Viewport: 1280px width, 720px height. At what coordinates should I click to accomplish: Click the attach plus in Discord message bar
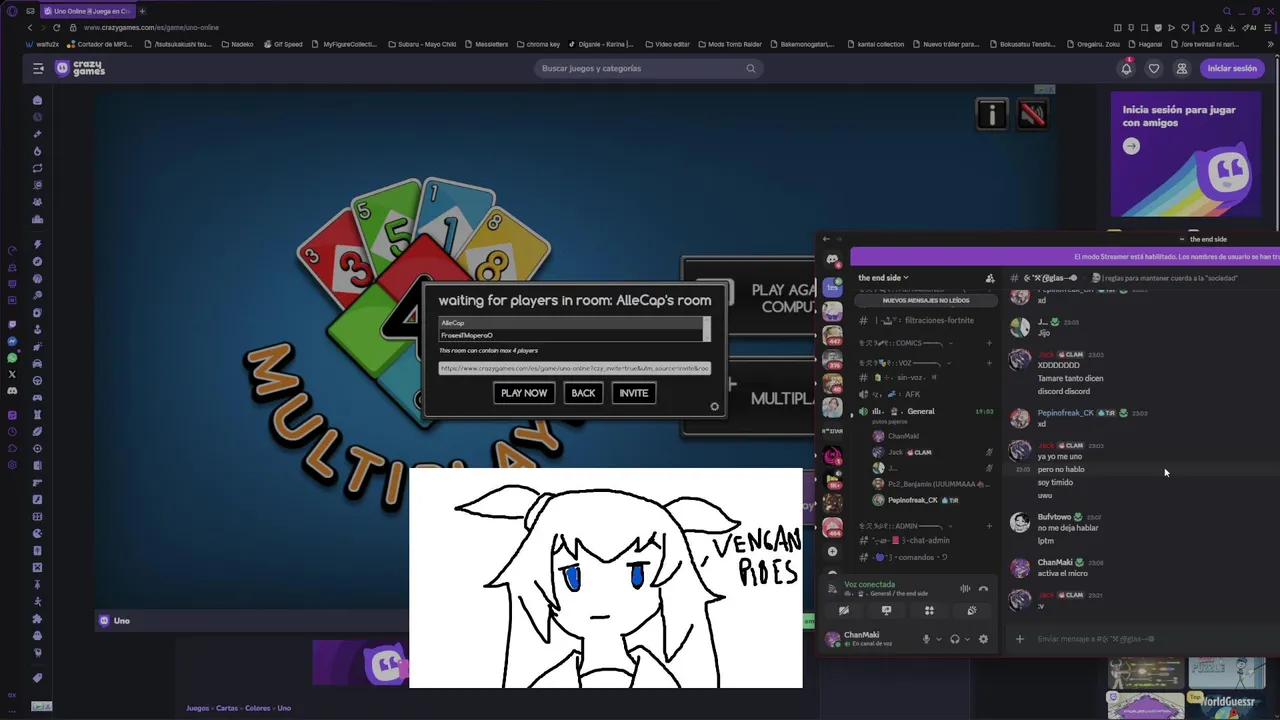[x=1019, y=639]
